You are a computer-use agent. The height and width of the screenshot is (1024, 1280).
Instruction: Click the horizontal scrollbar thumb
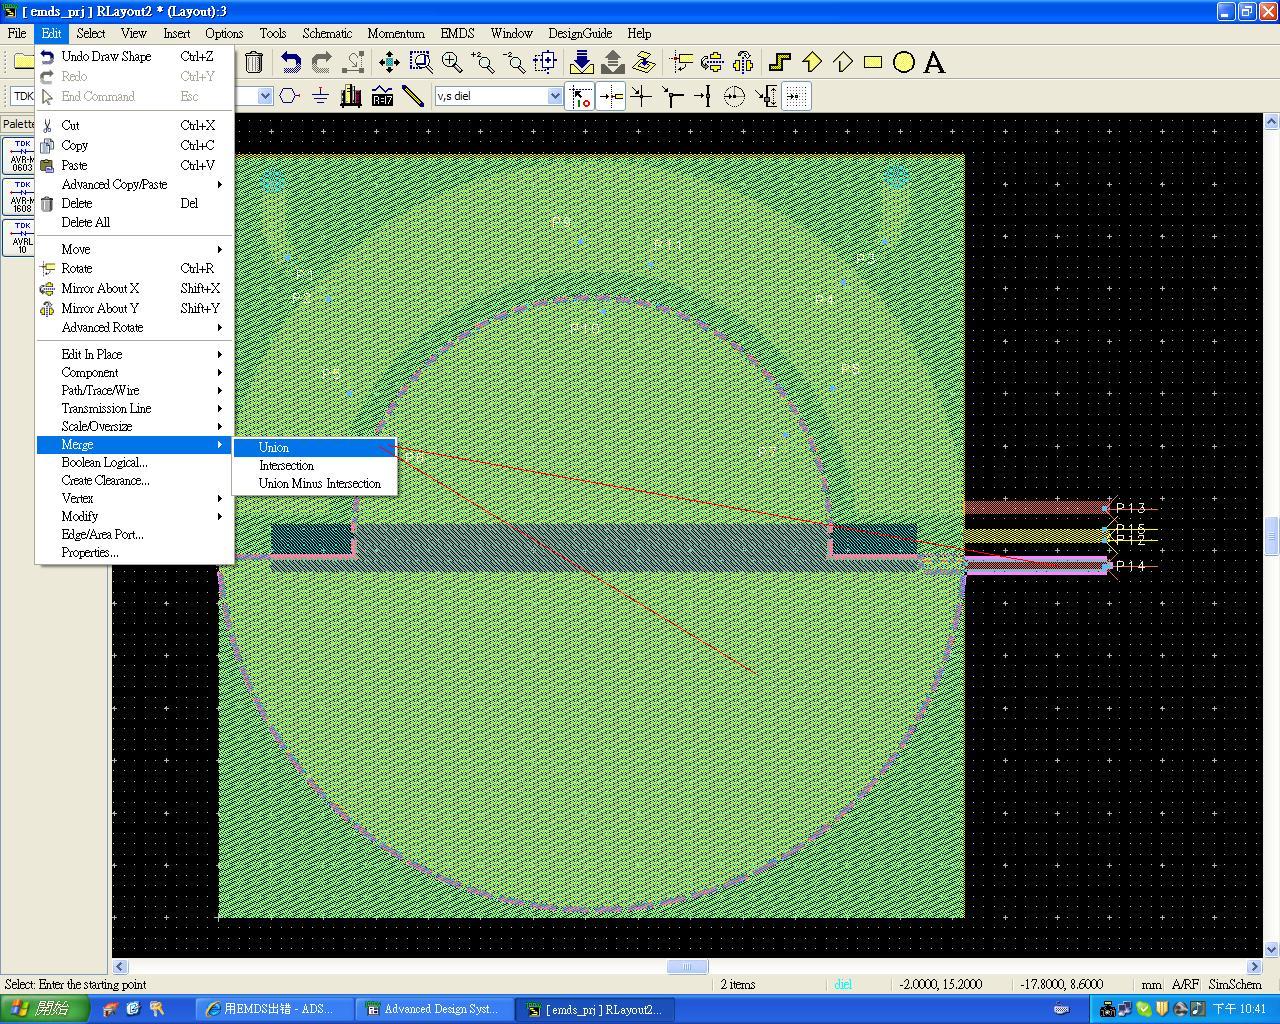point(687,966)
